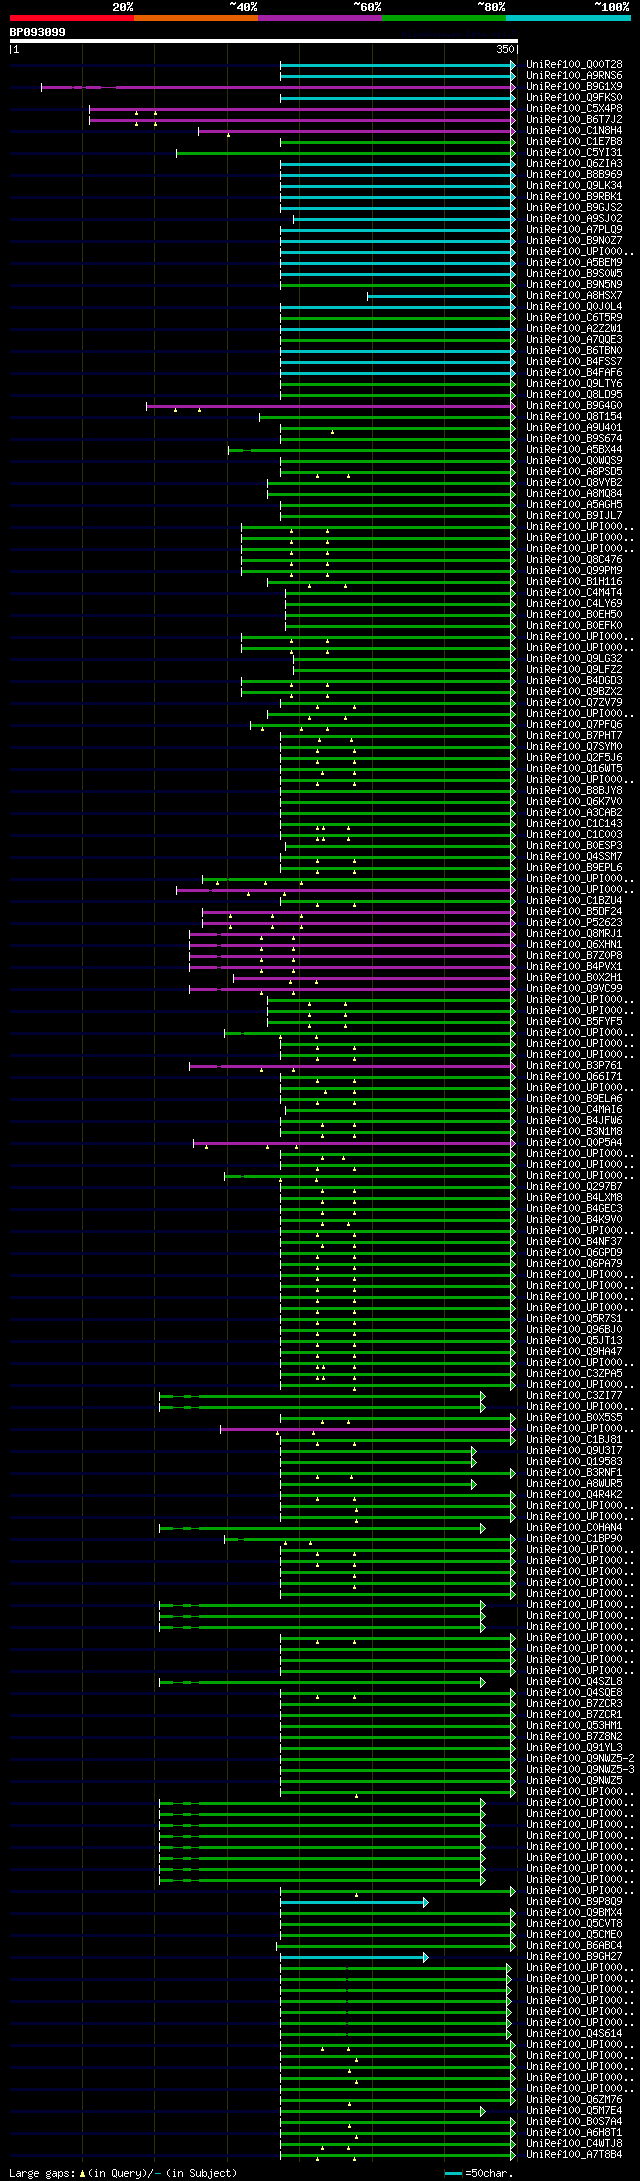Screen dimensions: 640x2181
Task: Click the white query sequence bar
Action: click(264, 41)
